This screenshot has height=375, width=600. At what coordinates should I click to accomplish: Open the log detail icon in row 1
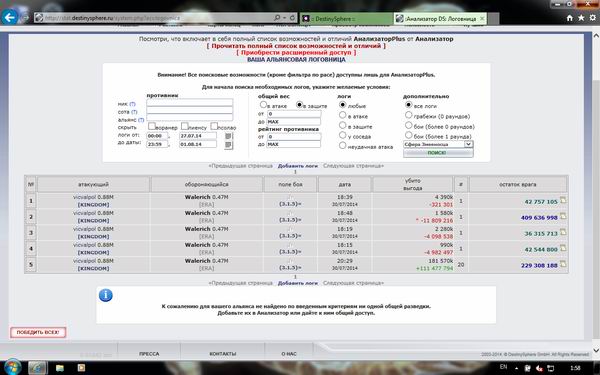click(x=563, y=200)
